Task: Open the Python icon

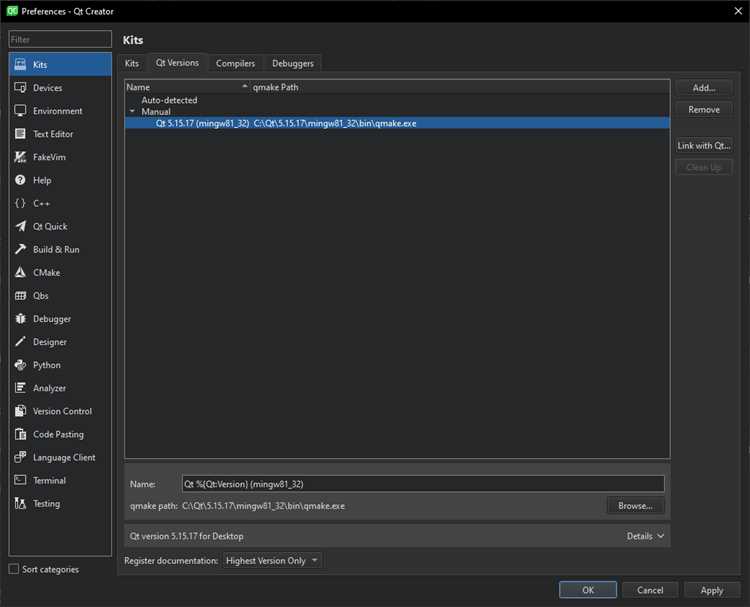Action: pos(20,364)
